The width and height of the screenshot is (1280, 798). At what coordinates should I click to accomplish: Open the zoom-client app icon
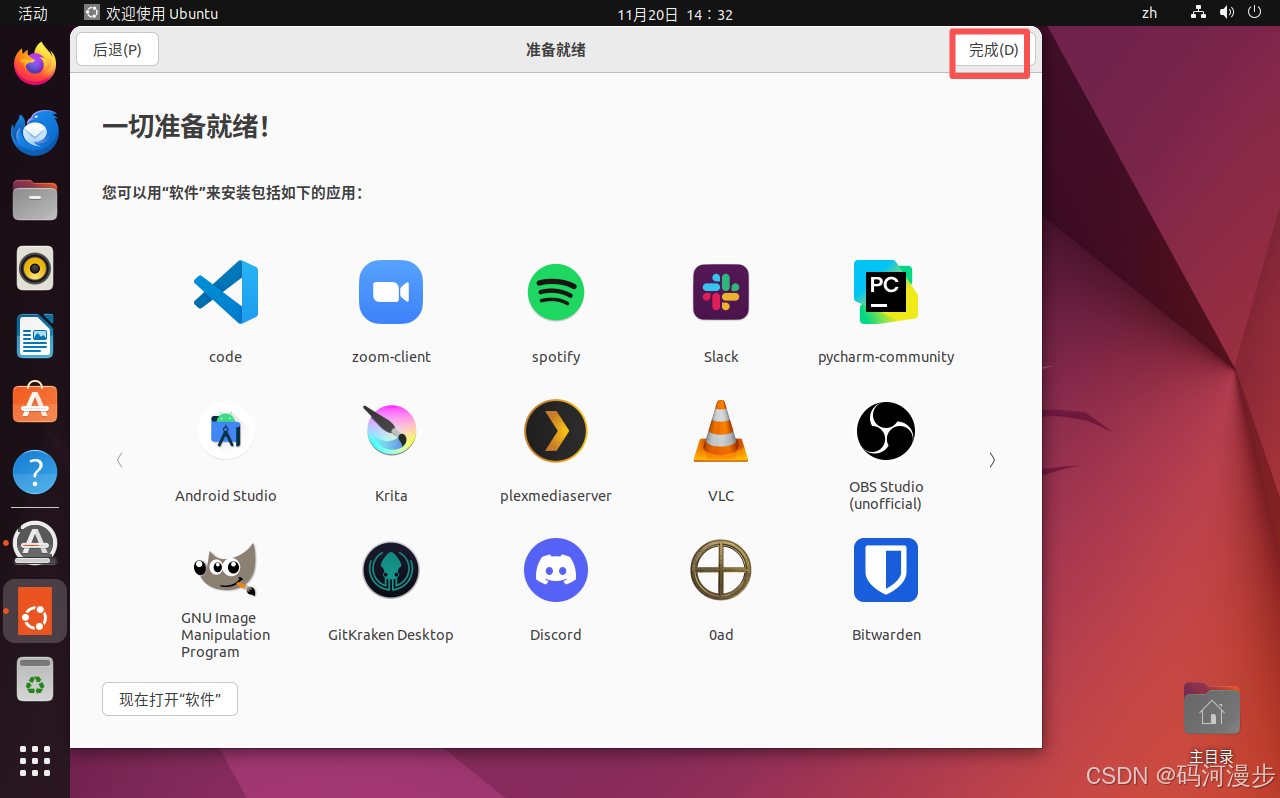[x=391, y=292]
